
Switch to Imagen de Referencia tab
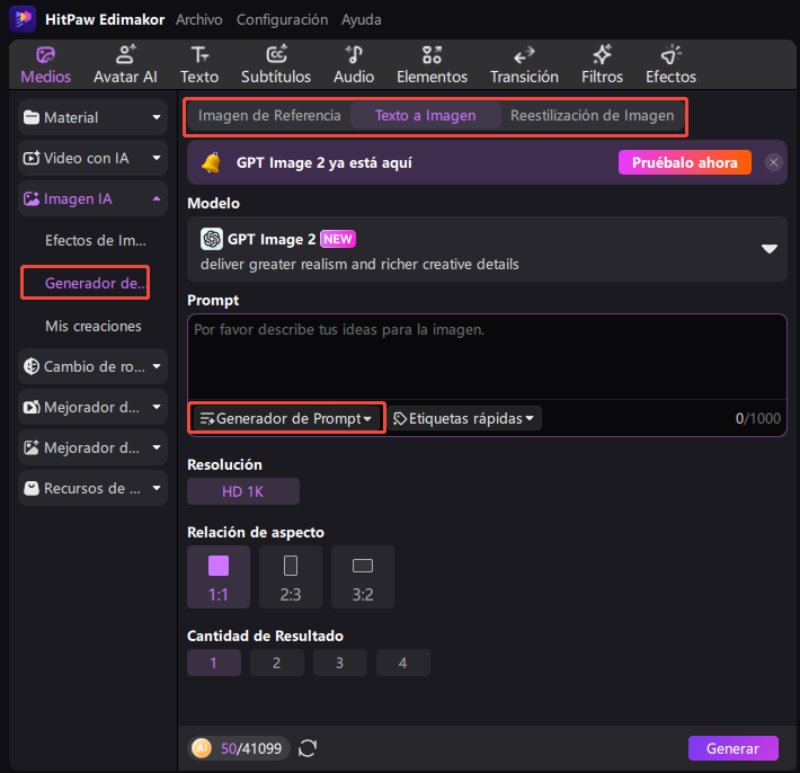[269, 116]
